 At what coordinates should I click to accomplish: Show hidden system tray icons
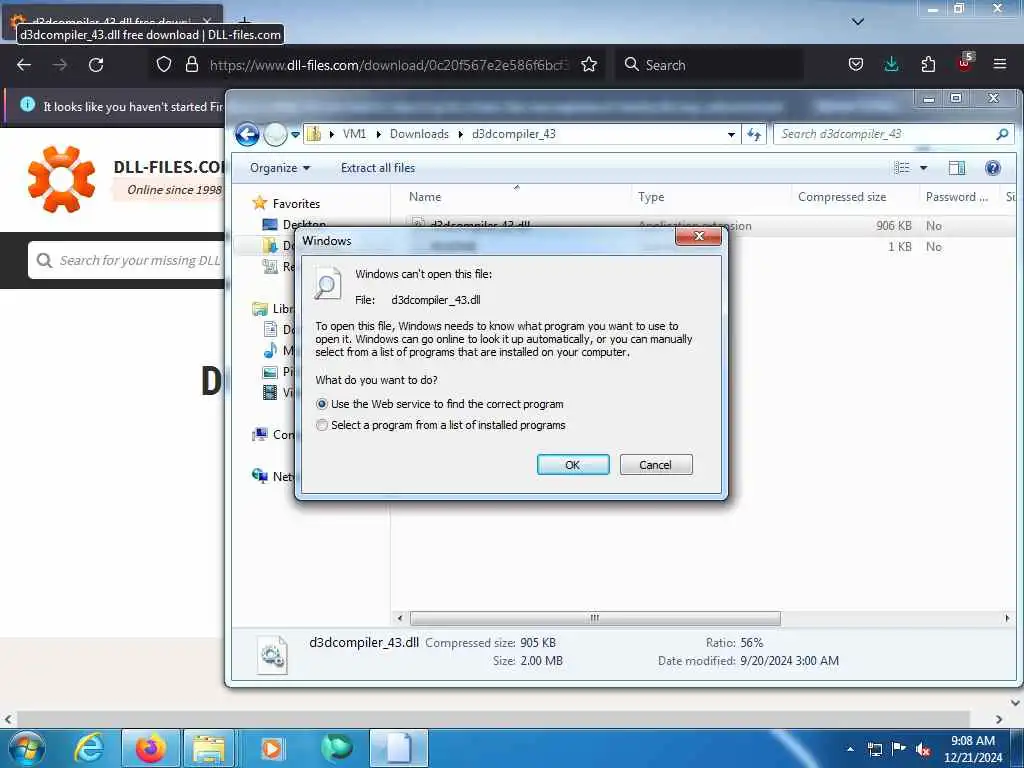pyautogui.click(x=850, y=749)
